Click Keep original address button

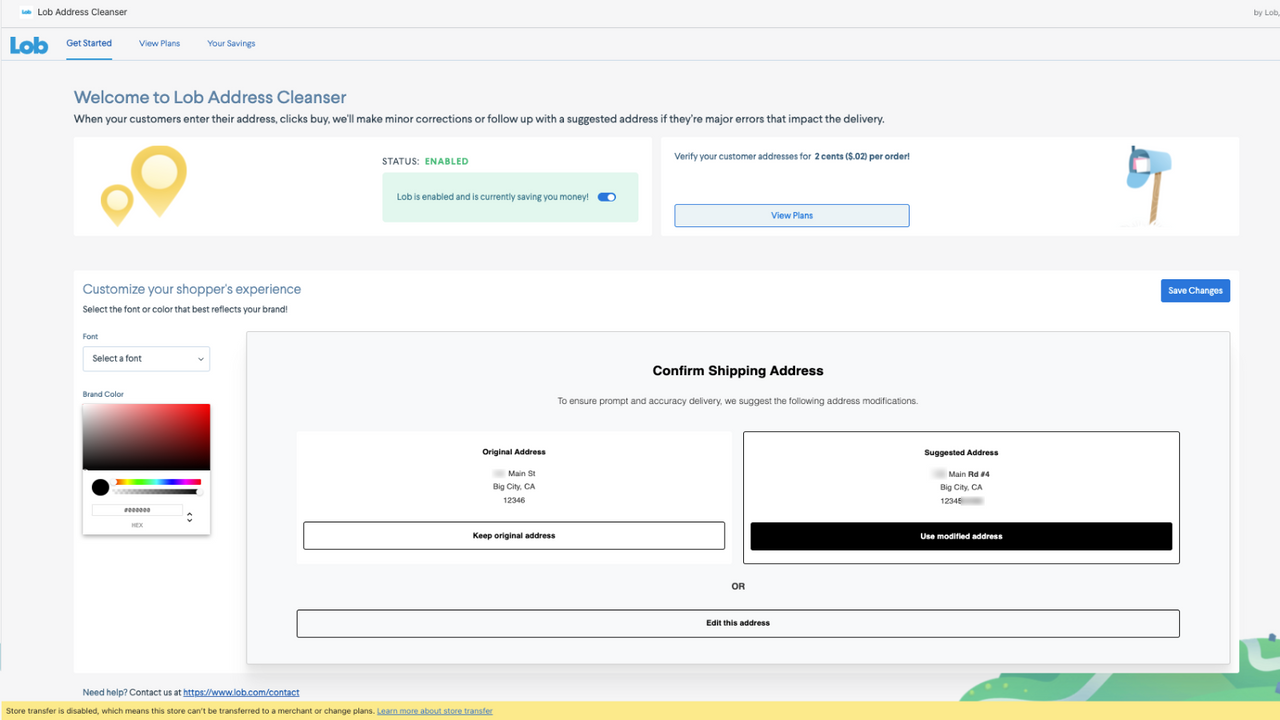pyautogui.click(x=514, y=536)
